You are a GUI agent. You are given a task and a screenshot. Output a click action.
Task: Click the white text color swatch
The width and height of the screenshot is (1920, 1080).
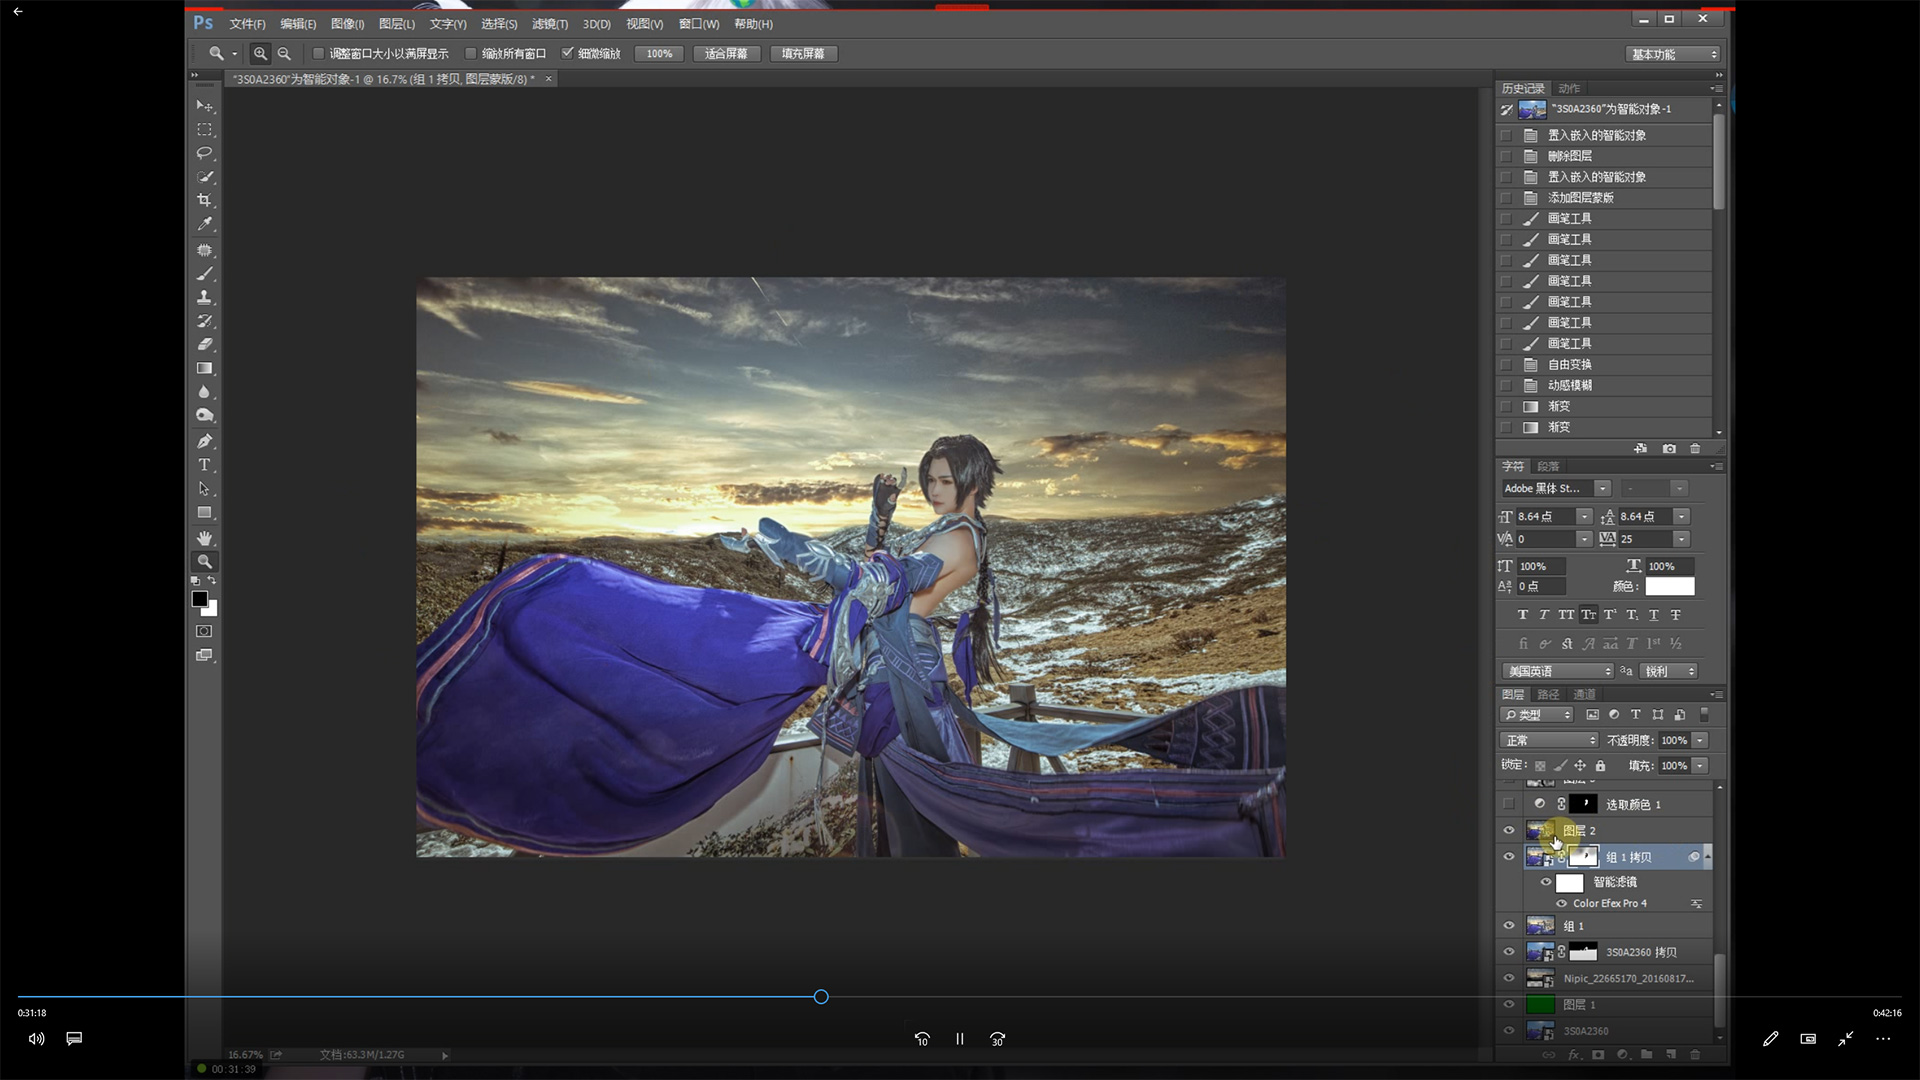[1669, 587]
